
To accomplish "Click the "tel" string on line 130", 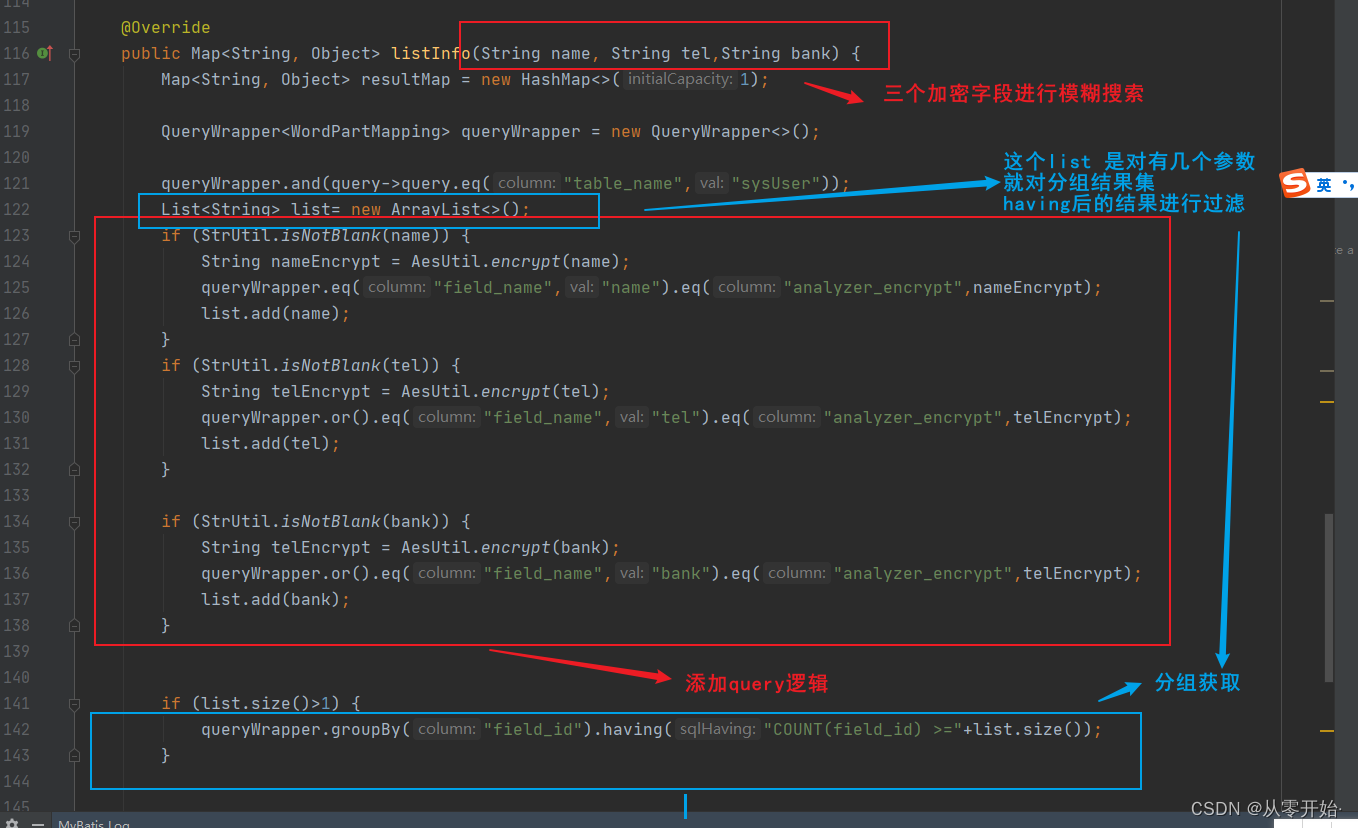I will (x=676, y=417).
